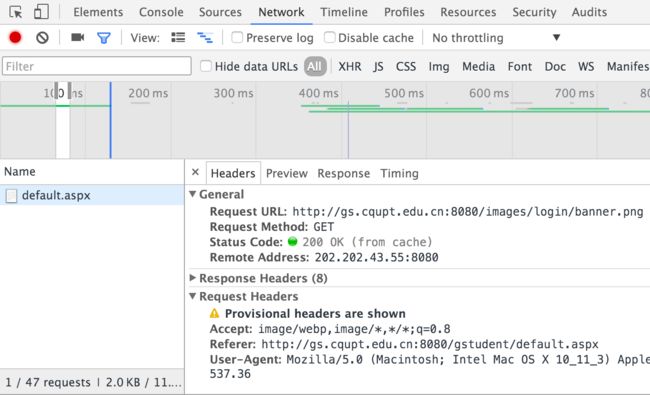Check the Disable cache checkbox

(329, 37)
